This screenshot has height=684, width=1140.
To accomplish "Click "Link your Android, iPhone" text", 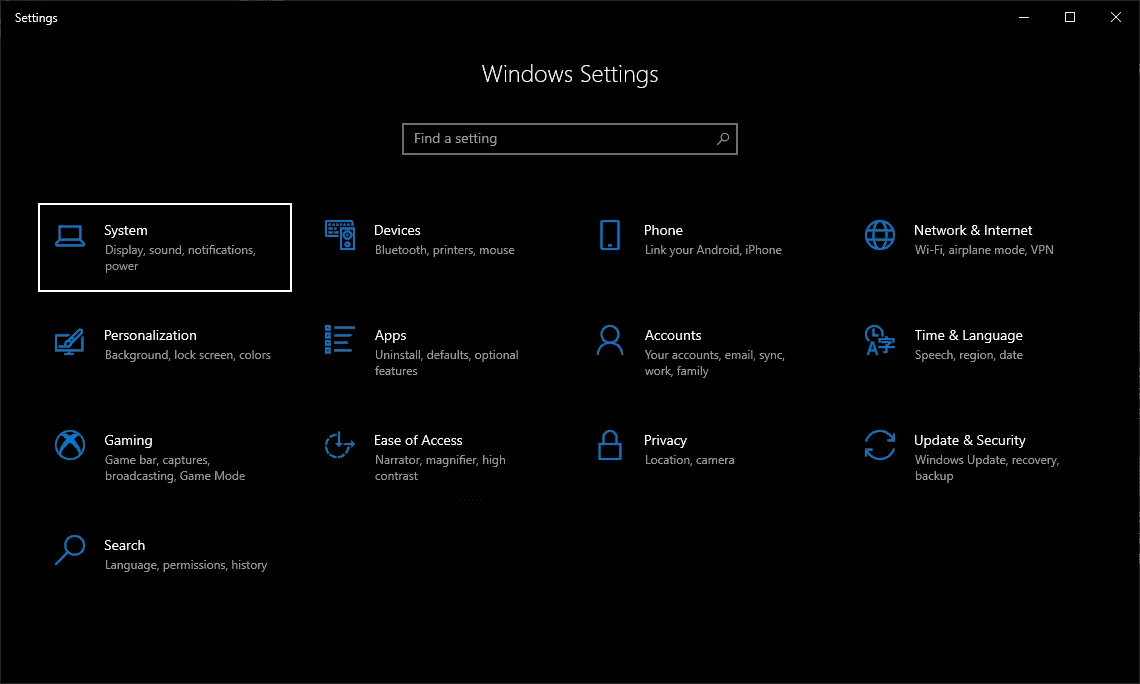I will [x=713, y=250].
